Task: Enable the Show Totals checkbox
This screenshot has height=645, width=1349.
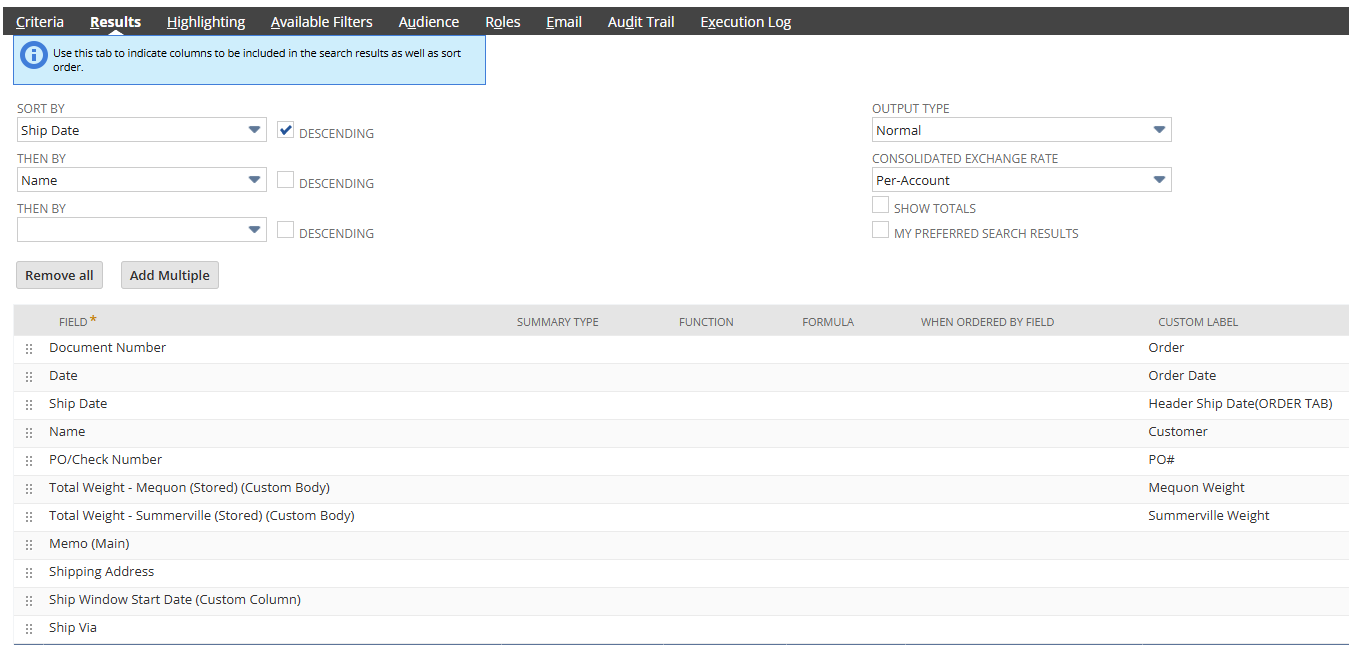Action: [x=881, y=204]
